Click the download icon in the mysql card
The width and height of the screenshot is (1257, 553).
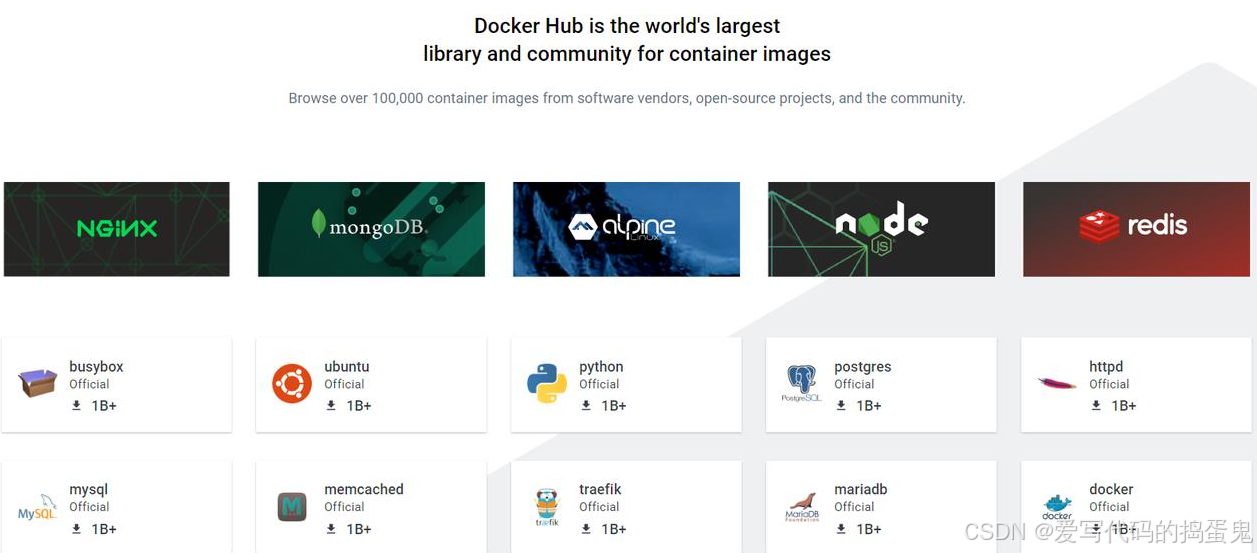click(76, 529)
